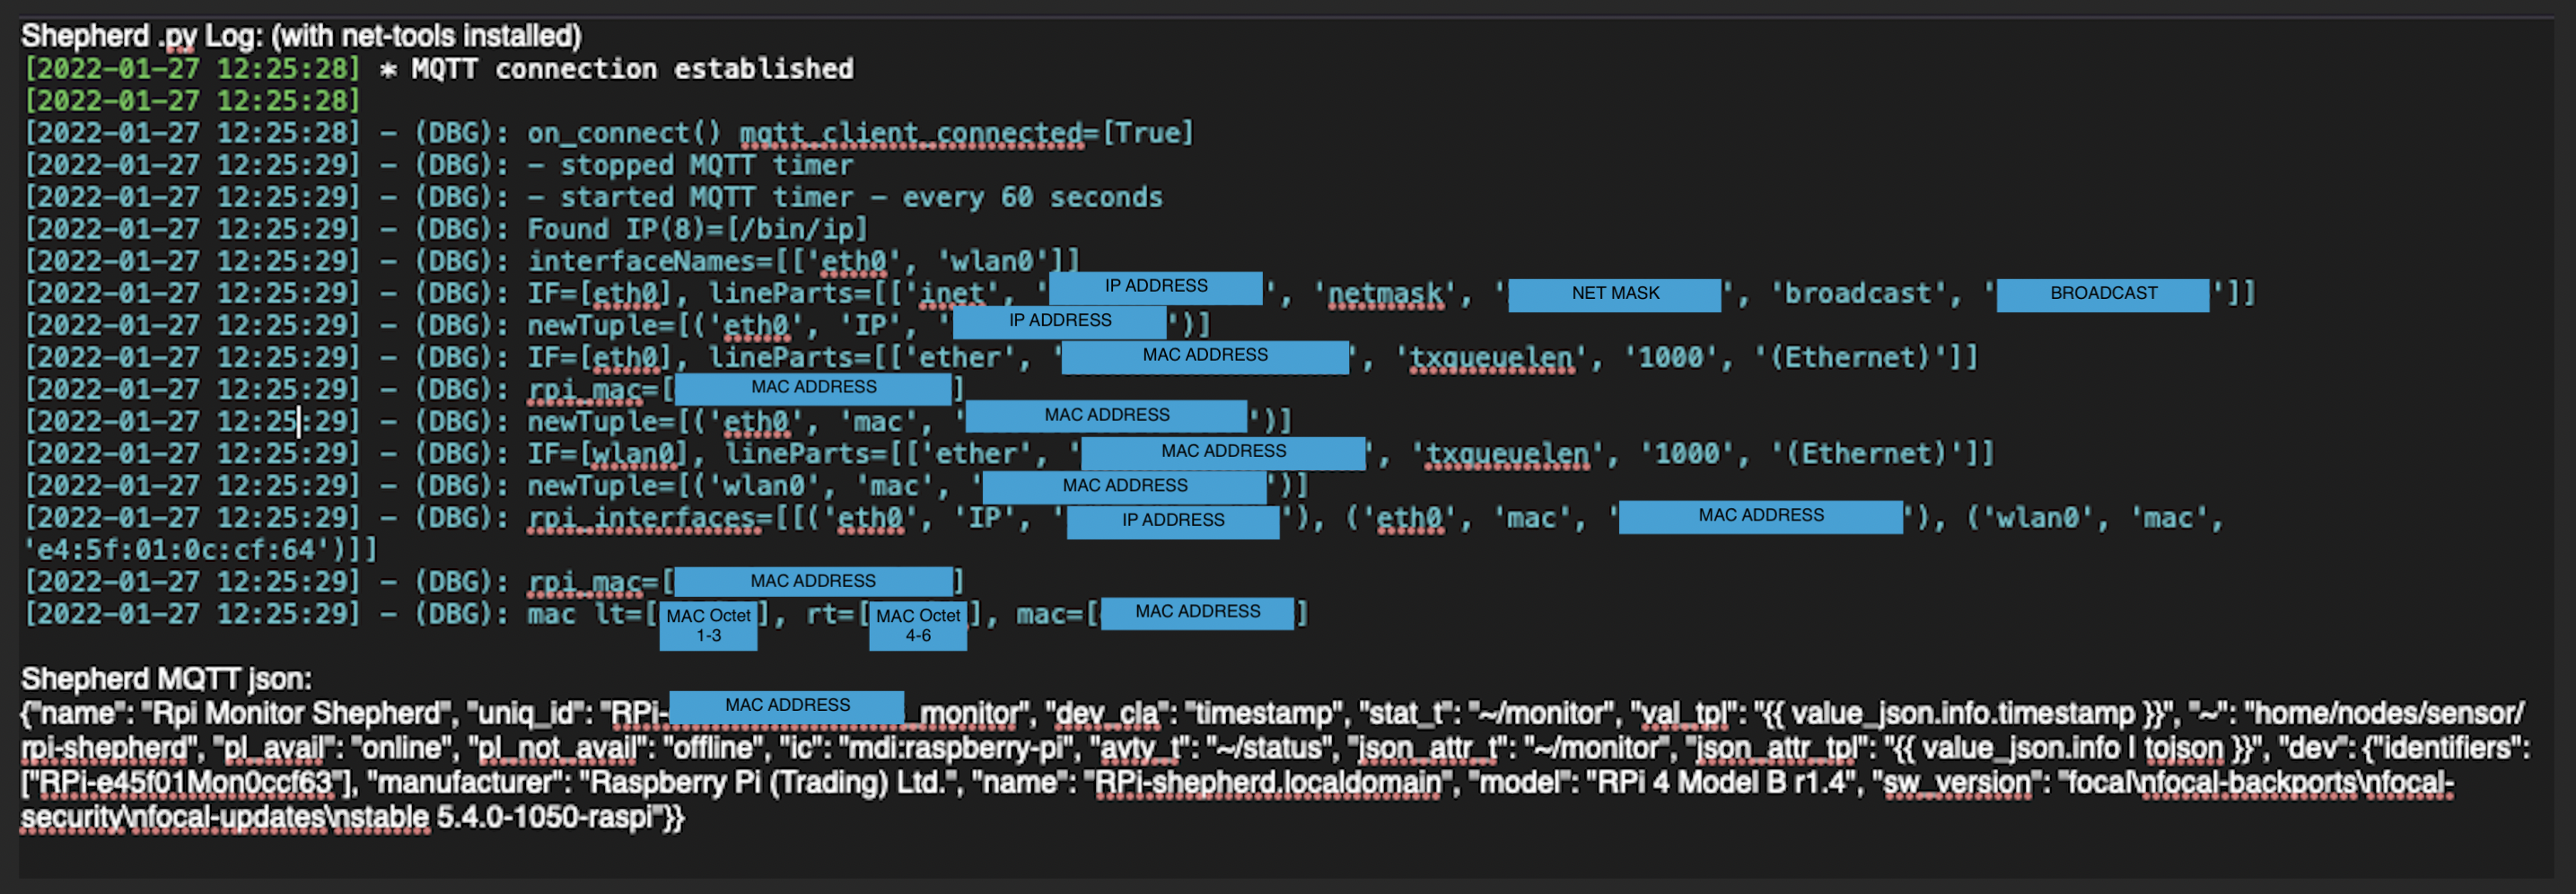Screen dimensions: 2576x894
Task: Click '5.4.0-1050-raspi' version text
Action: pos(544,817)
